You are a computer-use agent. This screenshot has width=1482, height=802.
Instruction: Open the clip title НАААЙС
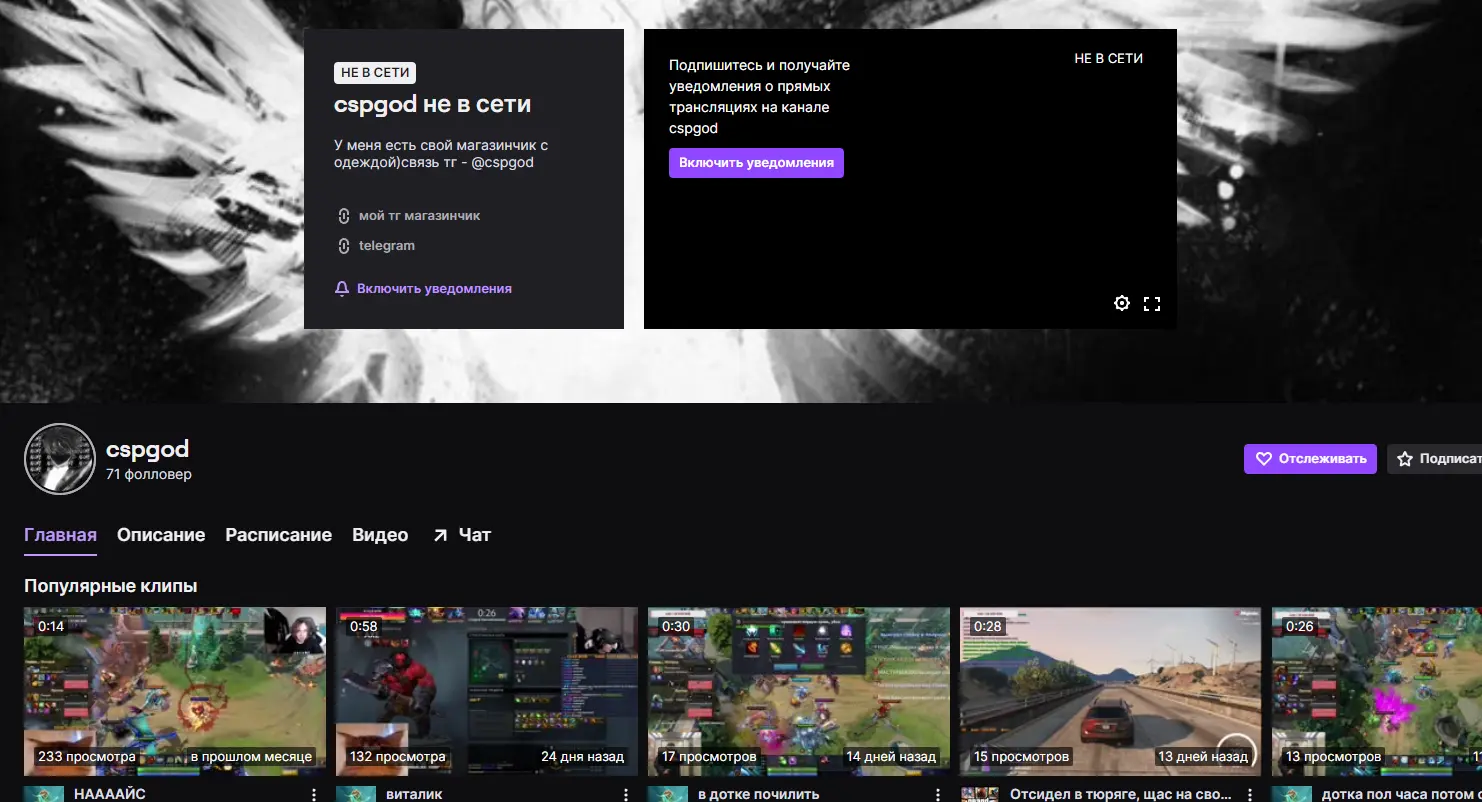pyautogui.click(x=110, y=794)
